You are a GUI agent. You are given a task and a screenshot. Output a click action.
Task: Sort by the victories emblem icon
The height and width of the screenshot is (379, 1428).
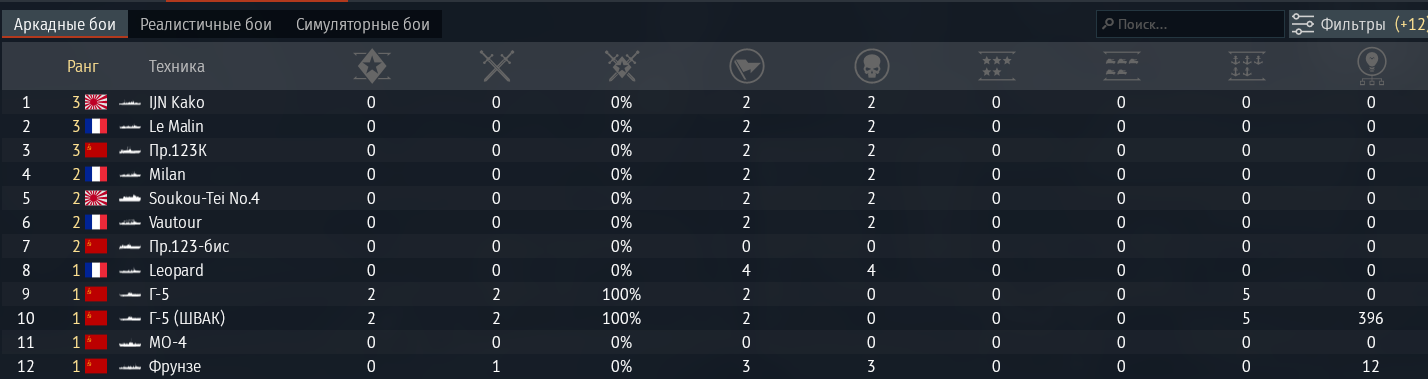(x=371, y=67)
